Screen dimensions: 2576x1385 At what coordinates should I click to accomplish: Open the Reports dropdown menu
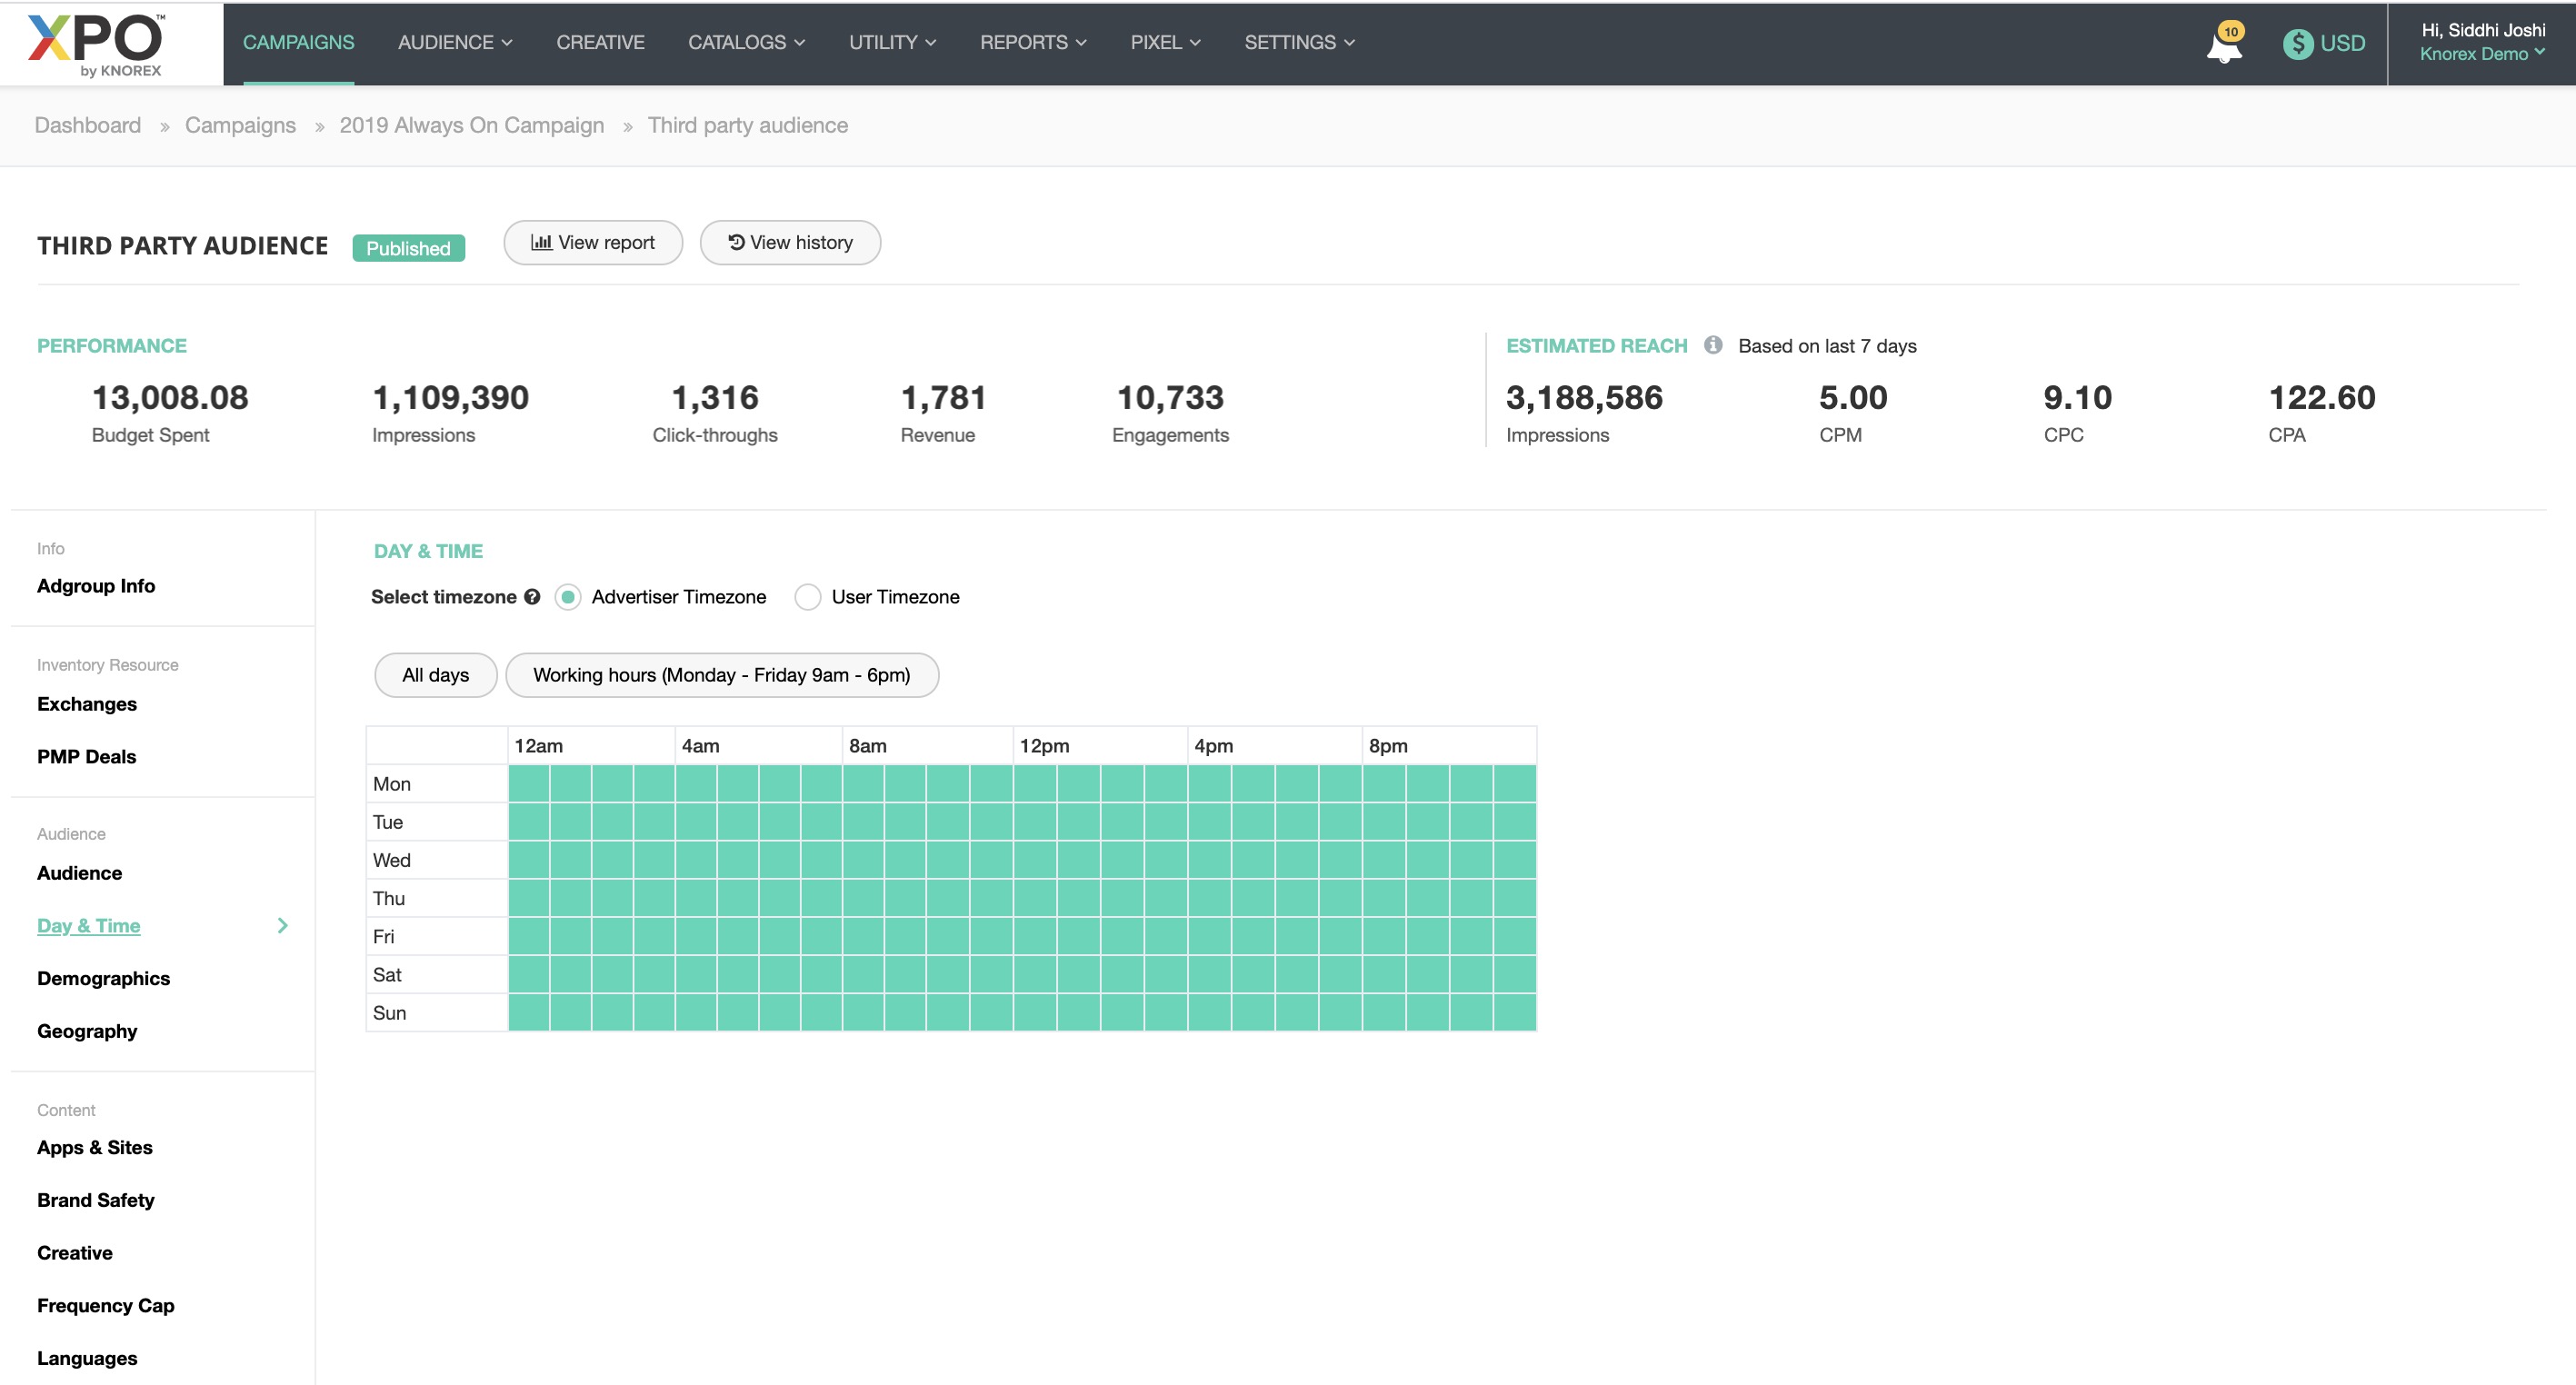1032,43
